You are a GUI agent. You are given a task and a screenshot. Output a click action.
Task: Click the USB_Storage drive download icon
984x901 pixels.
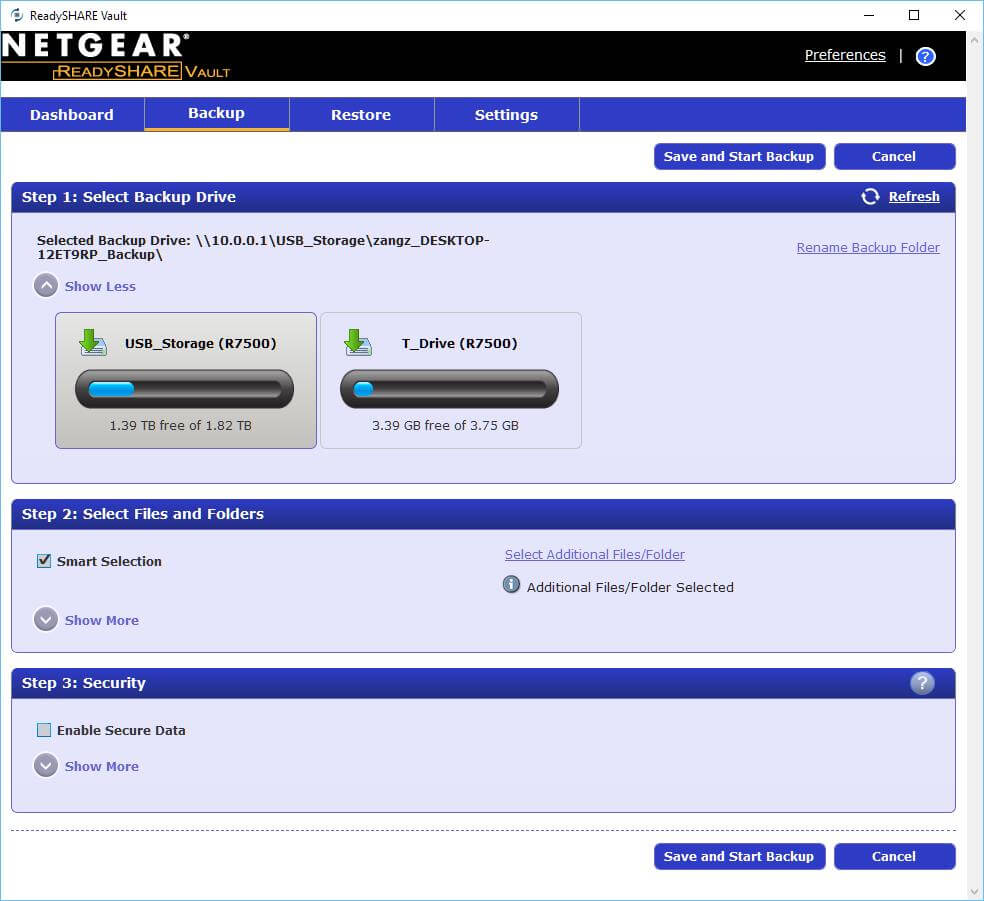click(x=93, y=343)
